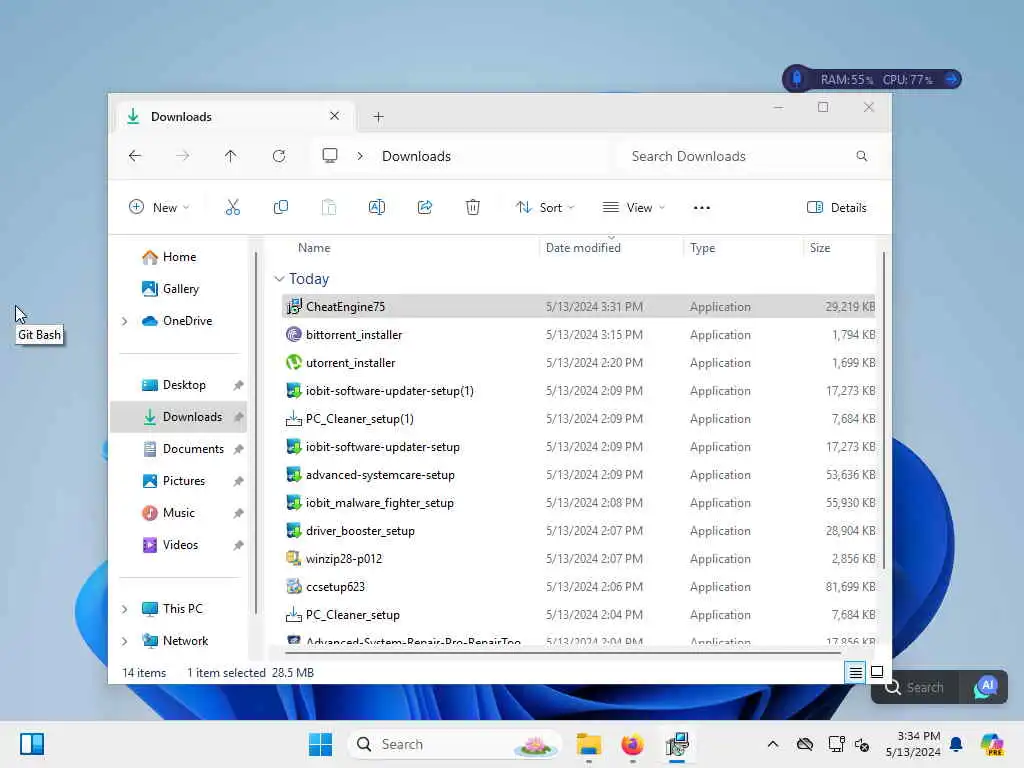This screenshot has width=1024, height=768.
Task: Refresh the Downloads folder
Action: (279, 156)
